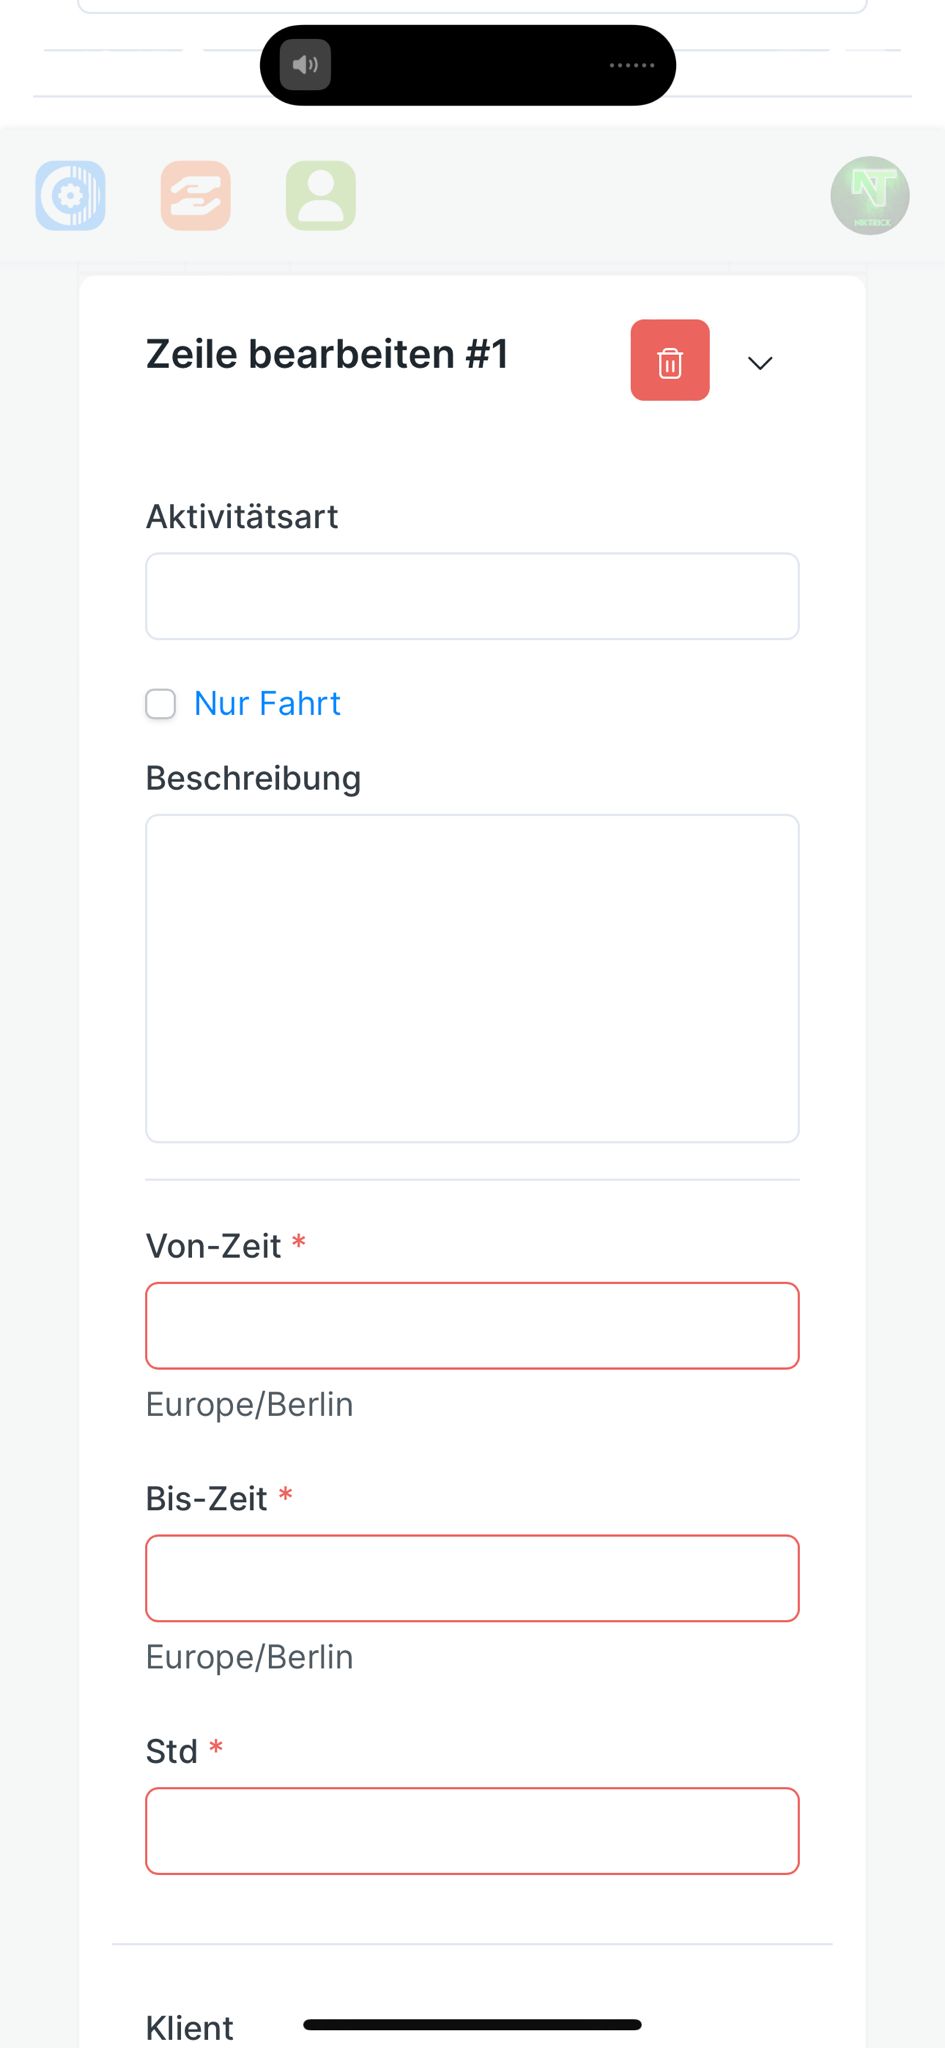
Task: Open the Bis-Zeit time picker field
Action: click(472, 1578)
